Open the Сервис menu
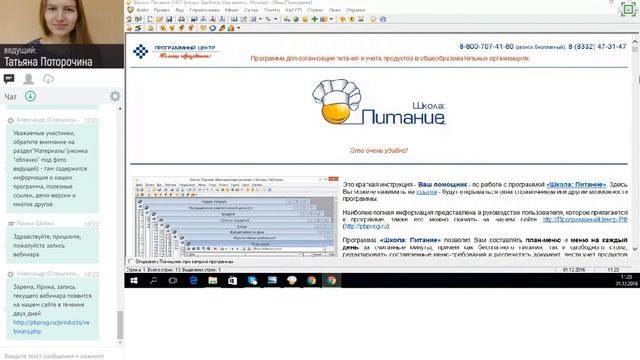Image resolution: width=640 pixels, height=360 pixels. [x=315, y=10]
